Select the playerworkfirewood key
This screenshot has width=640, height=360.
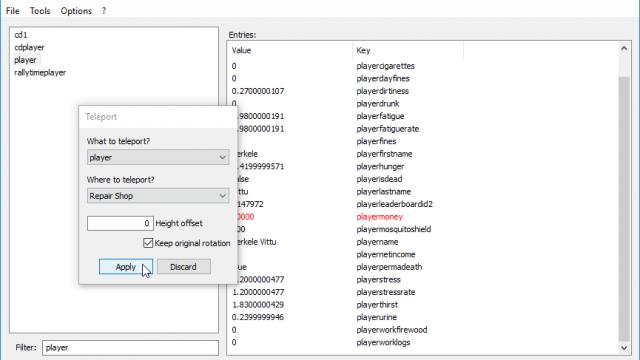point(391,330)
